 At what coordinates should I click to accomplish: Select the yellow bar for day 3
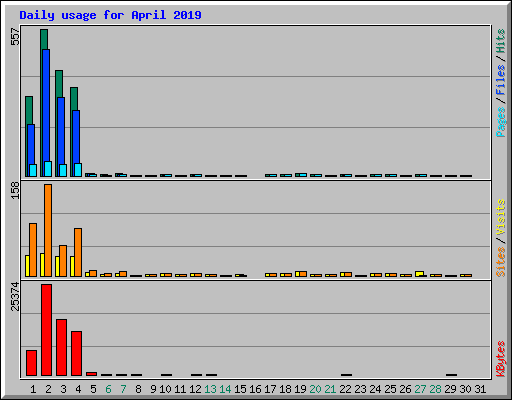coord(57,266)
